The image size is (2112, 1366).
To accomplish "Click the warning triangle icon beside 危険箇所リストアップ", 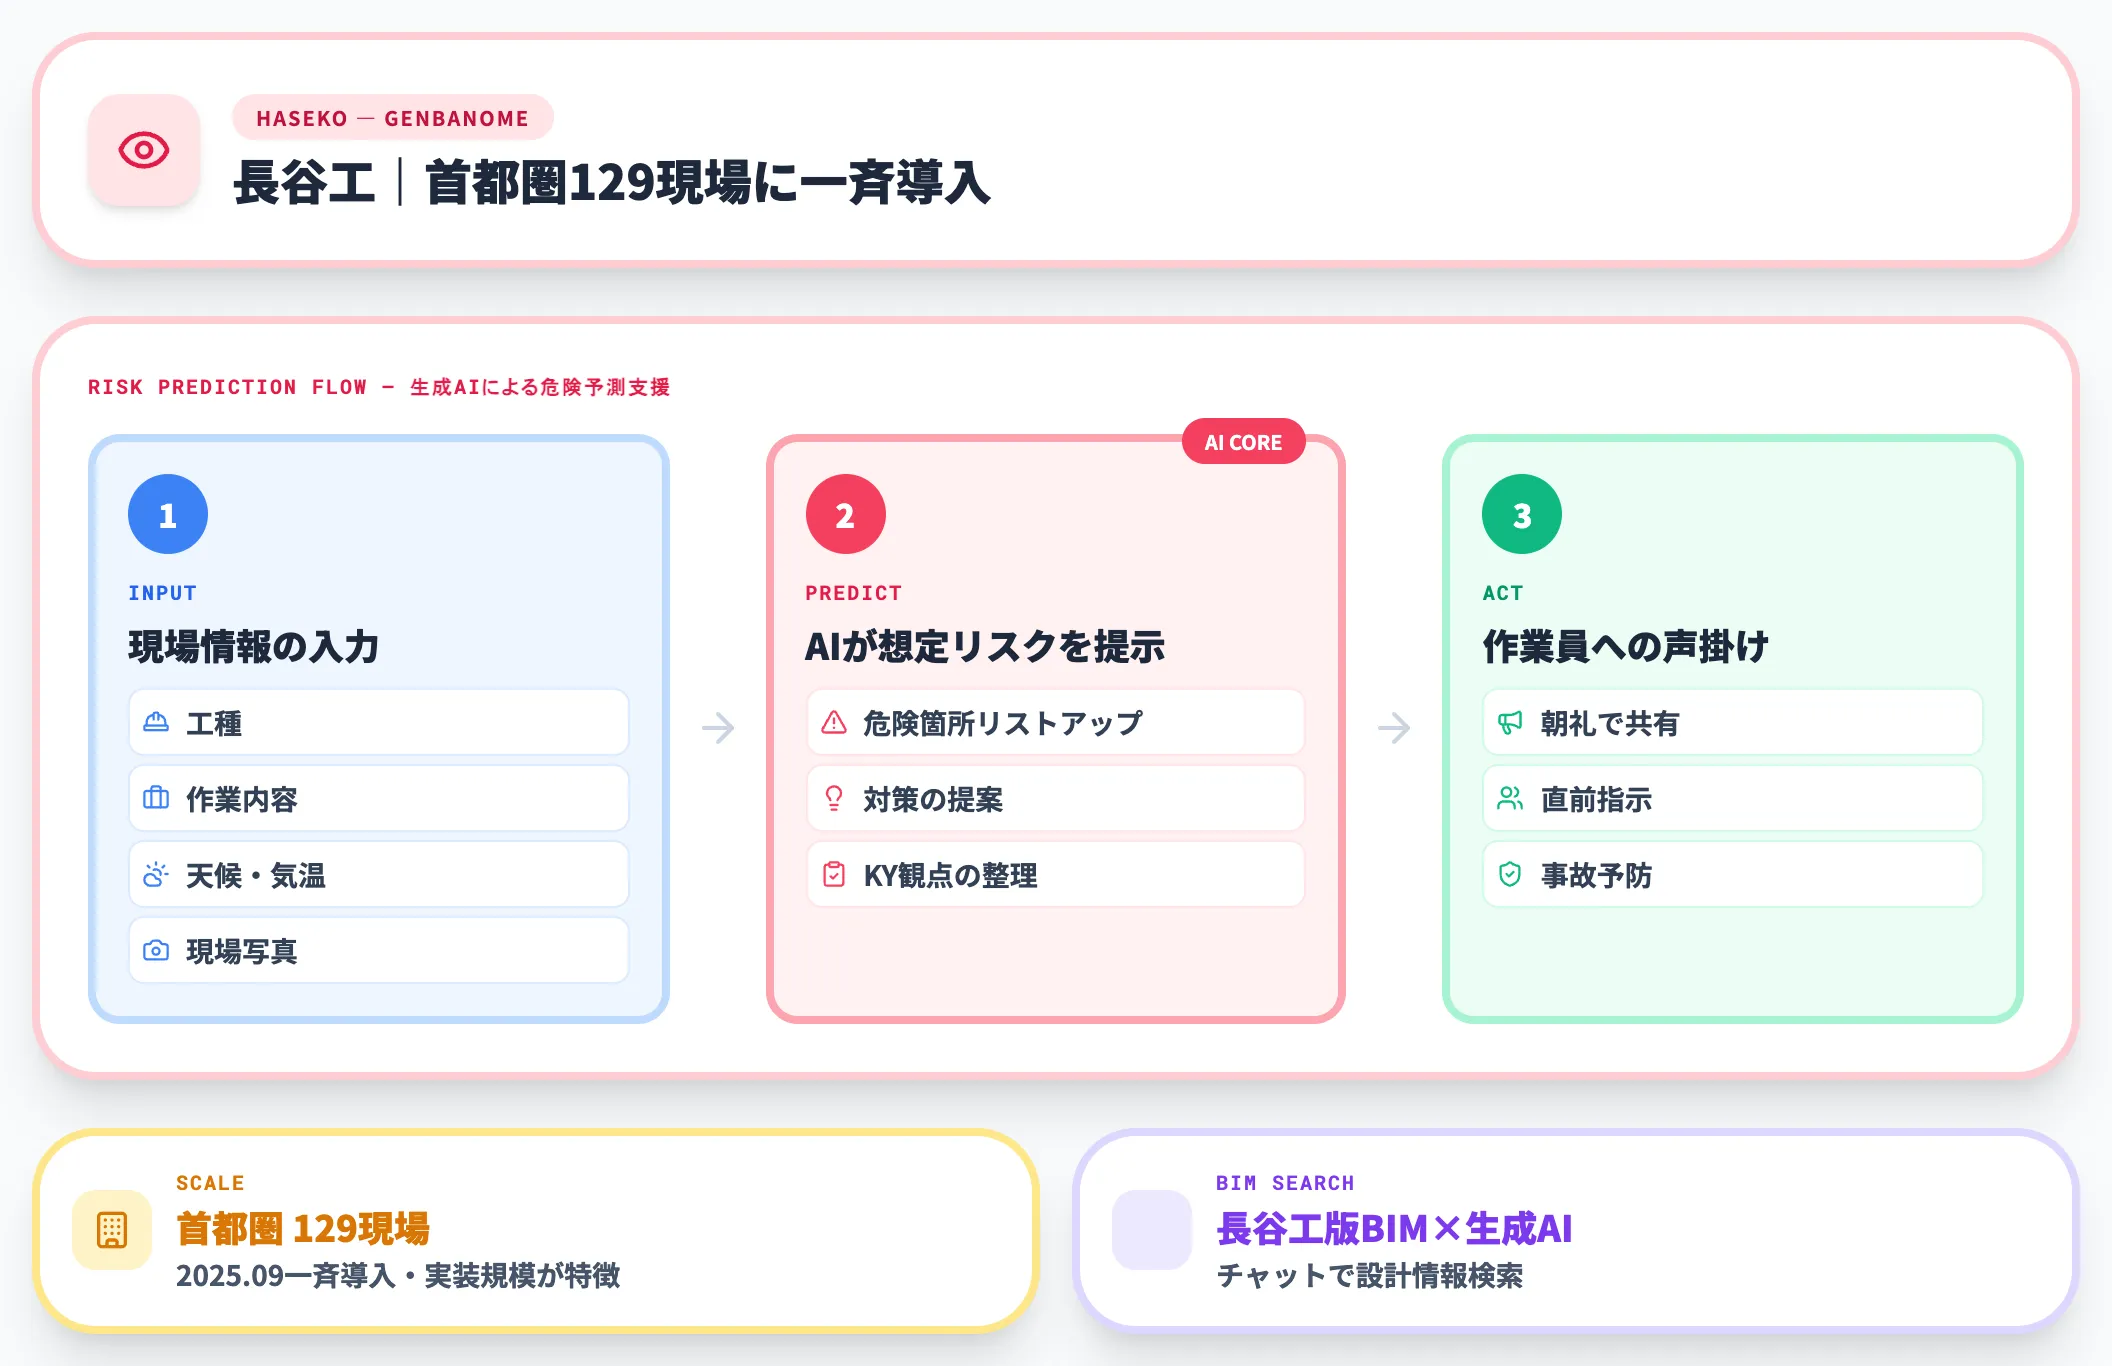I will click(x=834, y=722).
